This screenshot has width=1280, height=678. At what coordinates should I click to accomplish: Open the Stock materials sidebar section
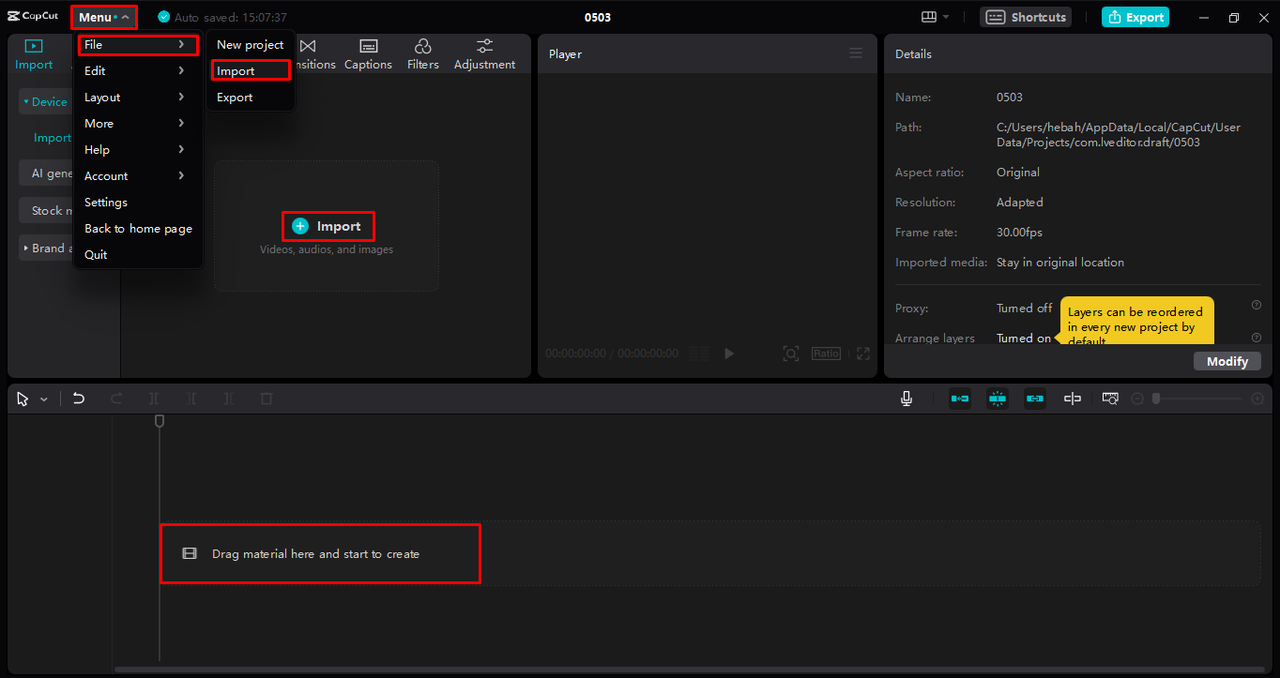(x=46, y=210)
